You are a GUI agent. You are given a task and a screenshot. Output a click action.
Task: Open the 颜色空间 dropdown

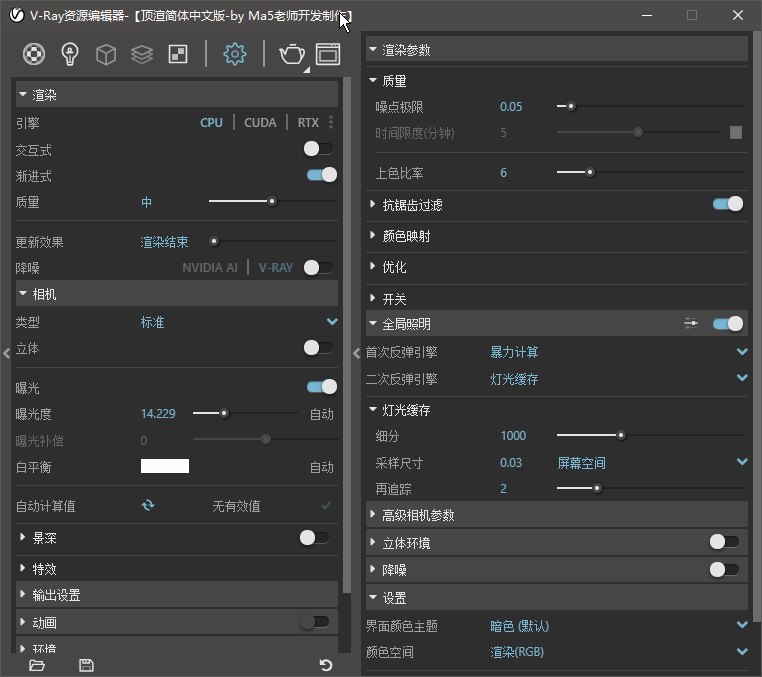[742, 652]
